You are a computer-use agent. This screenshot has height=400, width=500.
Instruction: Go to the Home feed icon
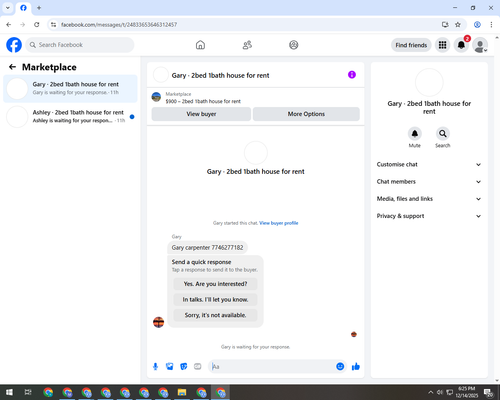click(x=200, y=45)
